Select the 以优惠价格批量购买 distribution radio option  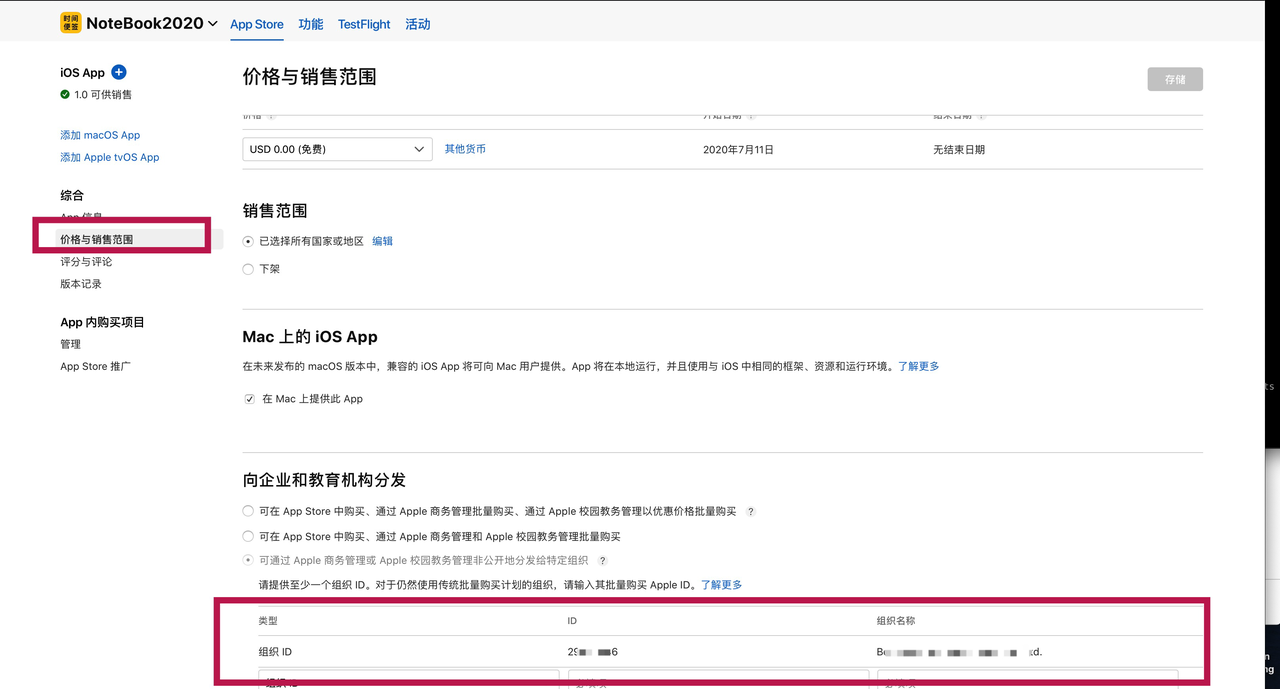pos(248,511)
